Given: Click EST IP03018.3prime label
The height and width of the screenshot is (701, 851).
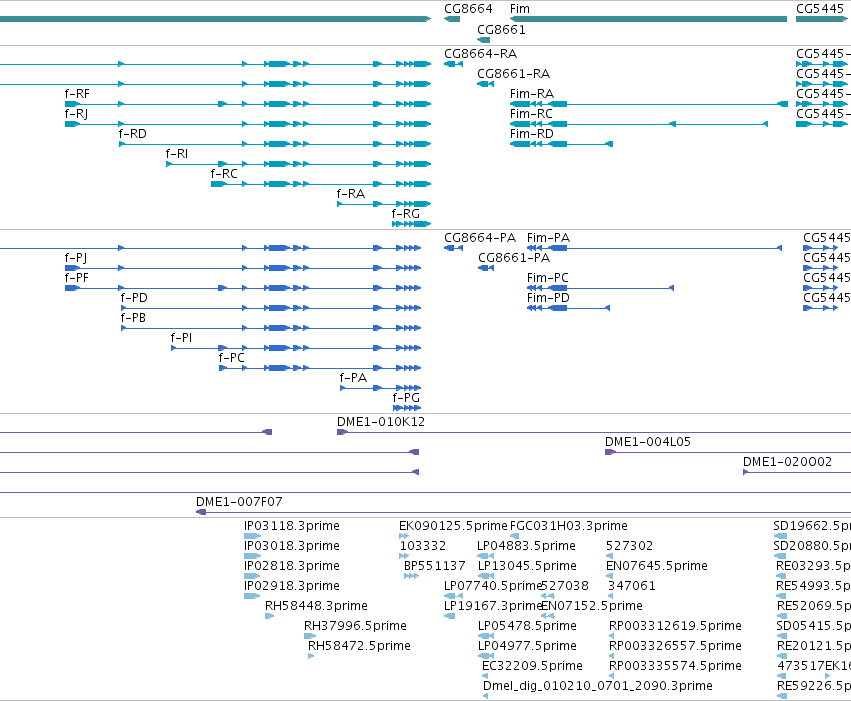Looking at the screenshot, I should click(291, 546).
